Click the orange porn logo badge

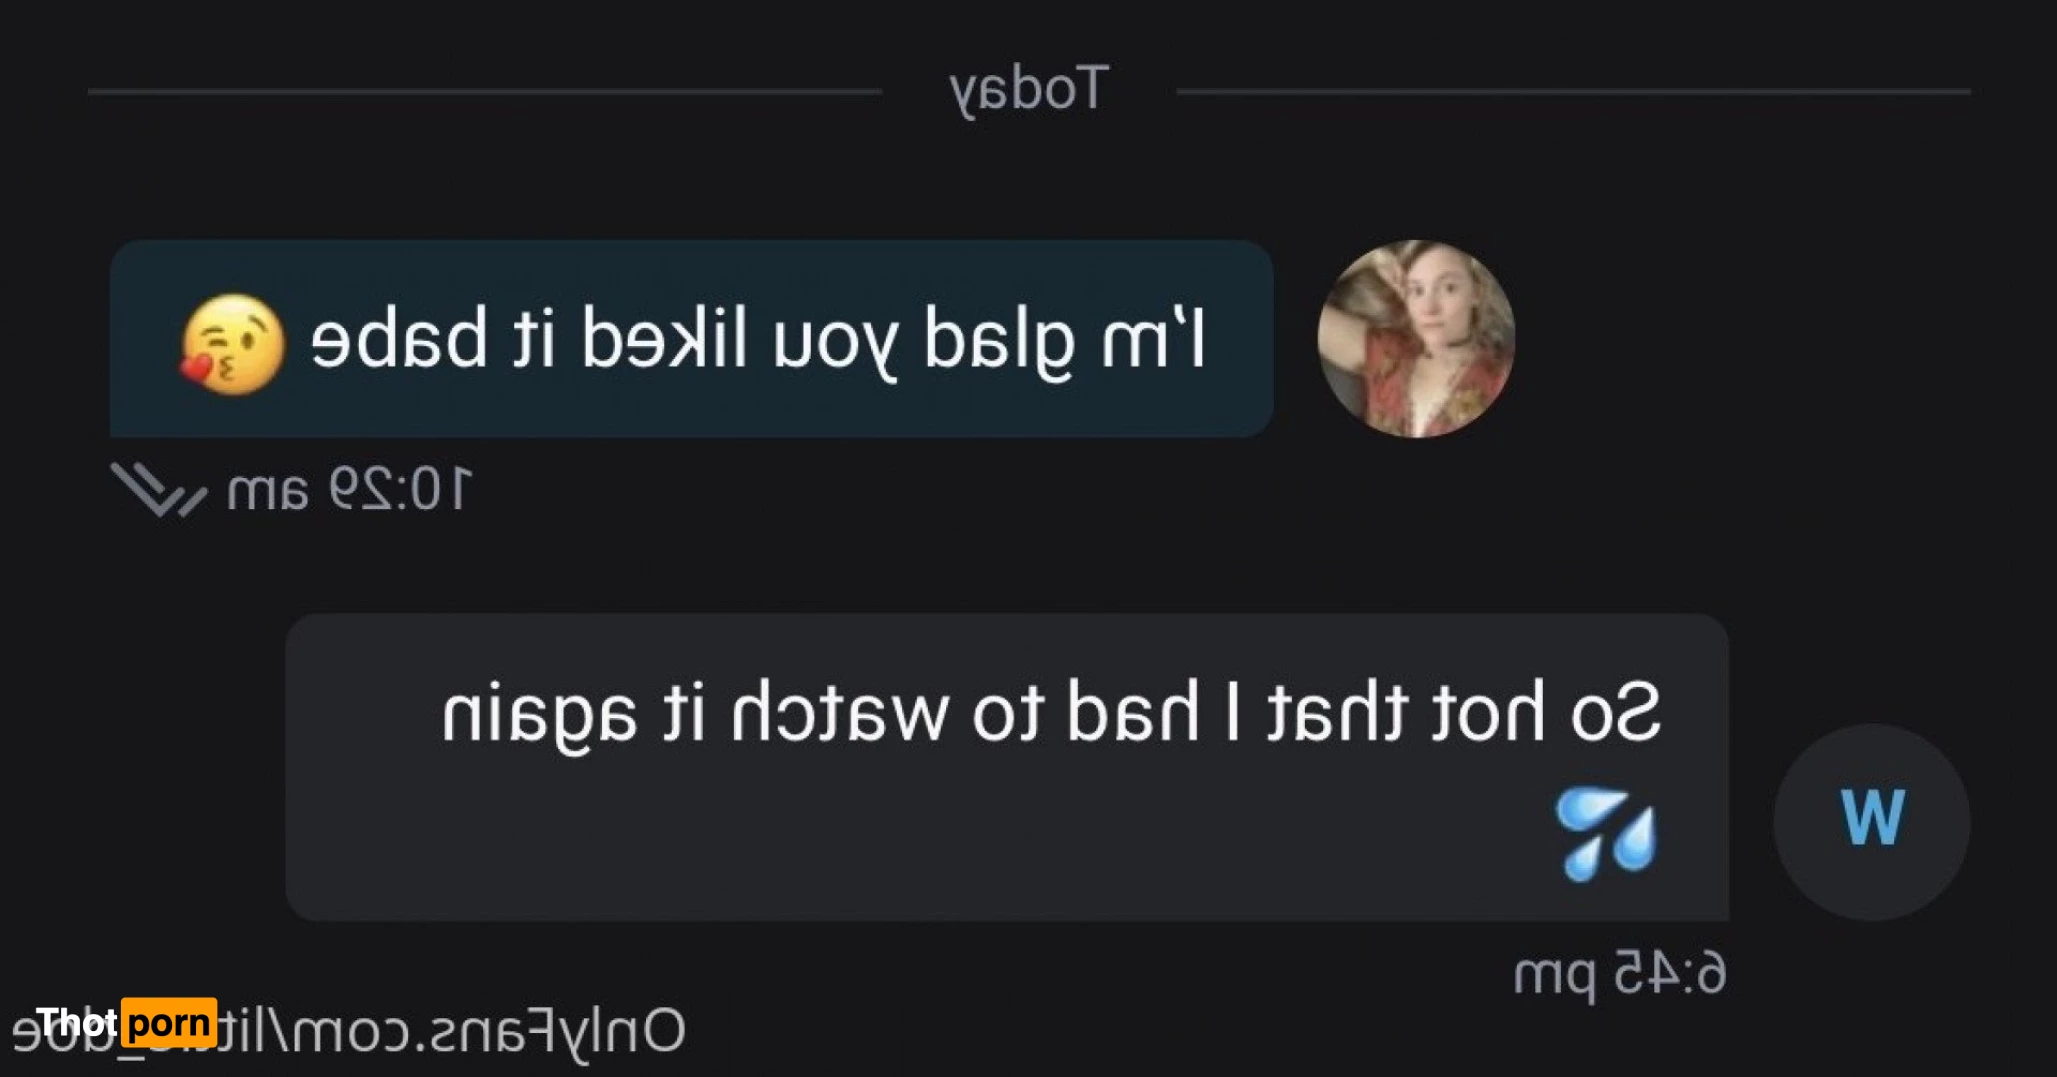[x=169, y=1023]
